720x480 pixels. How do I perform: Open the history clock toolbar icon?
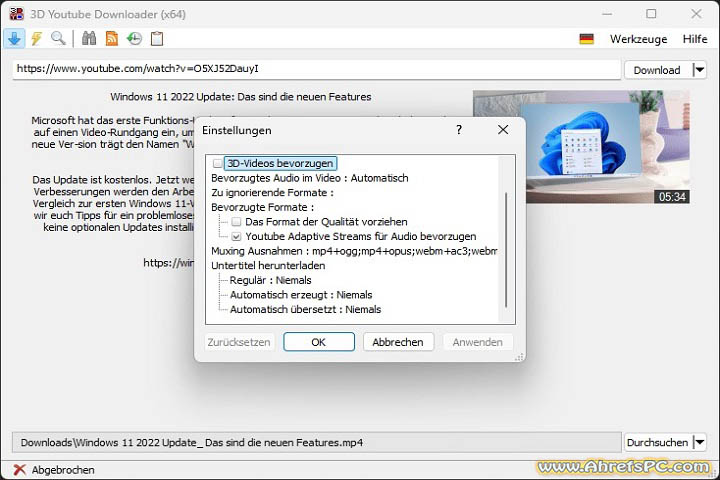tap(135, 39)
